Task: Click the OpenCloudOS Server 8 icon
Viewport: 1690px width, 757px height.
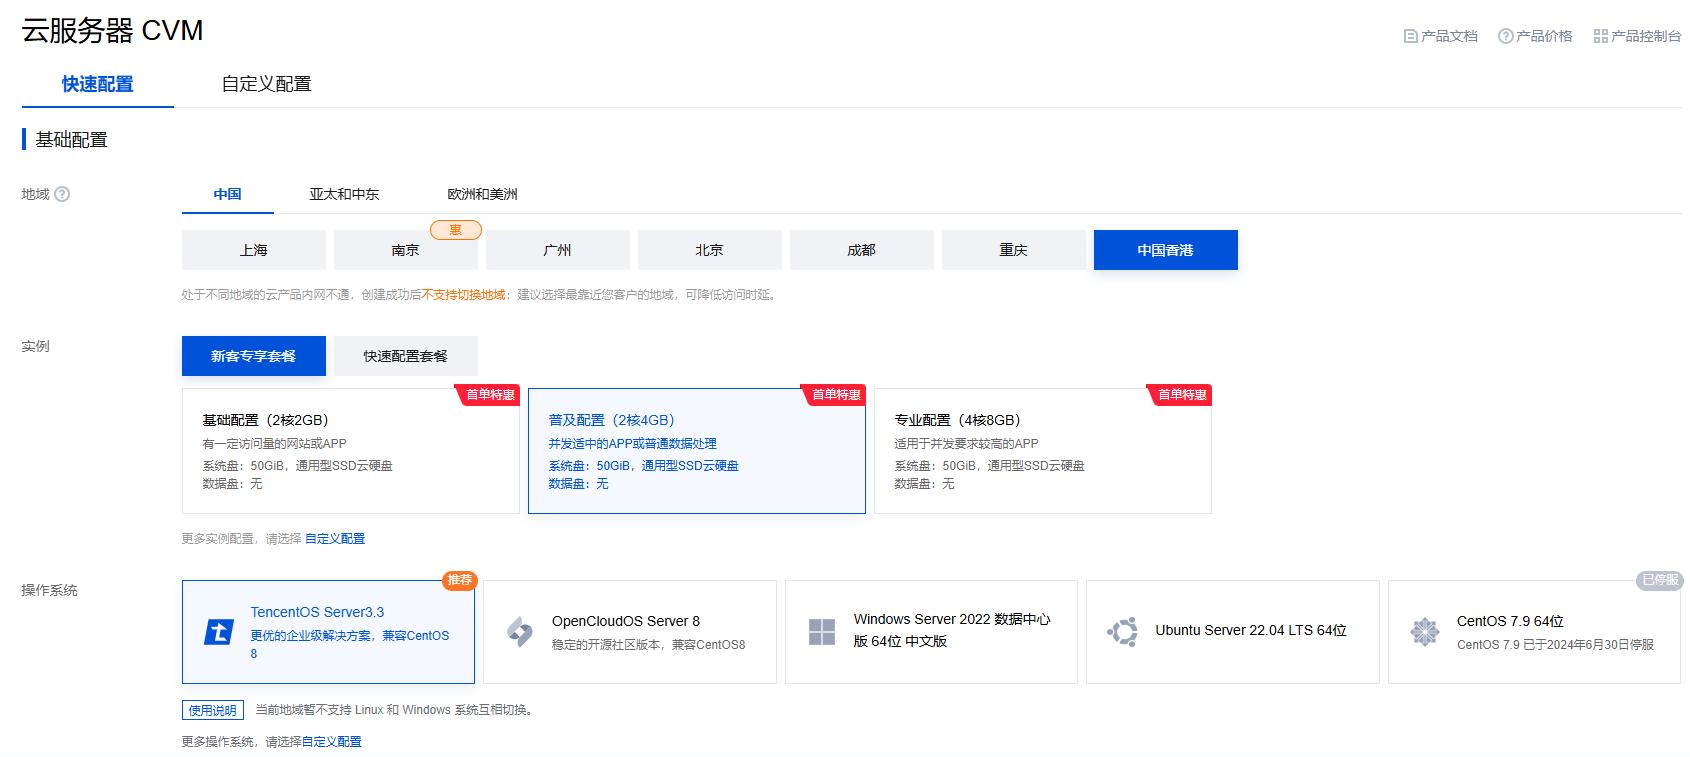Action: click(x=520, y=632)
